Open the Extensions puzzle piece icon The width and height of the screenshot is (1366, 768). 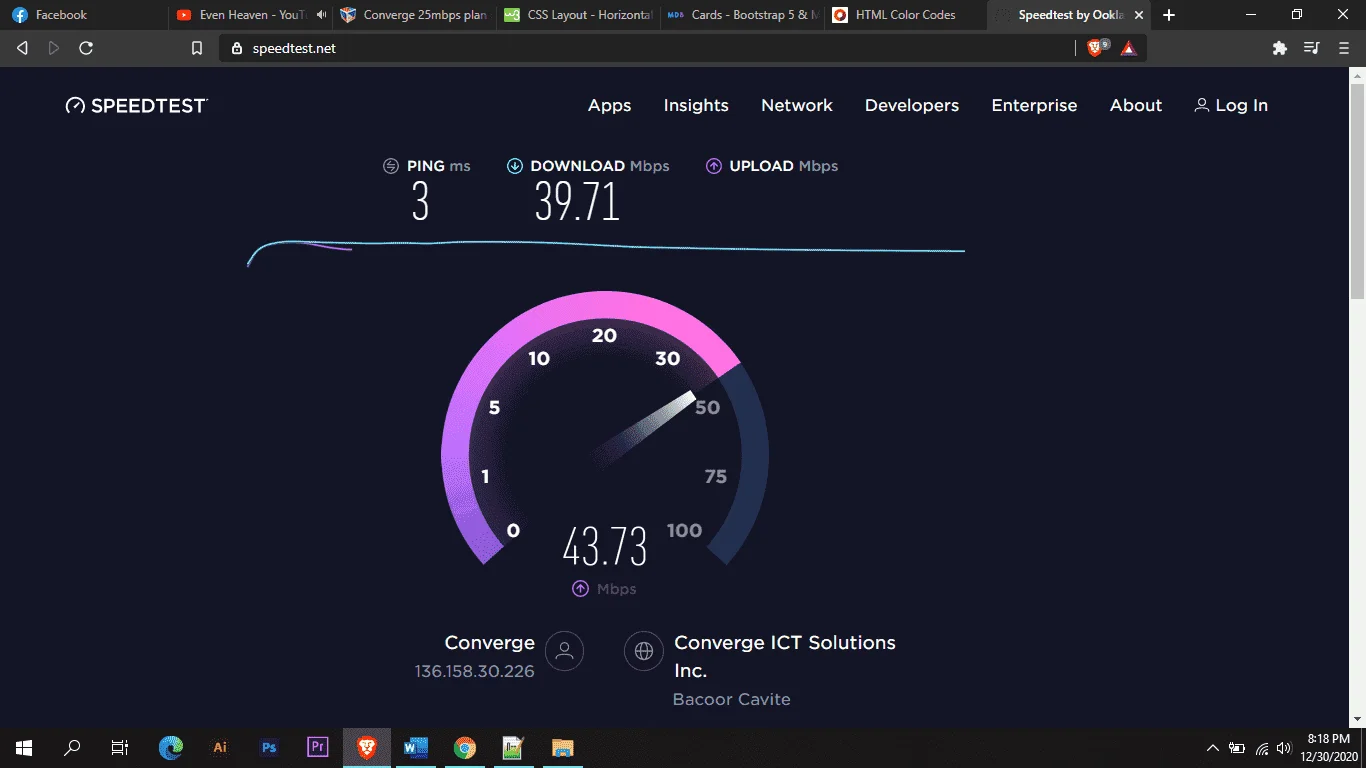[x=1279, y=48]
